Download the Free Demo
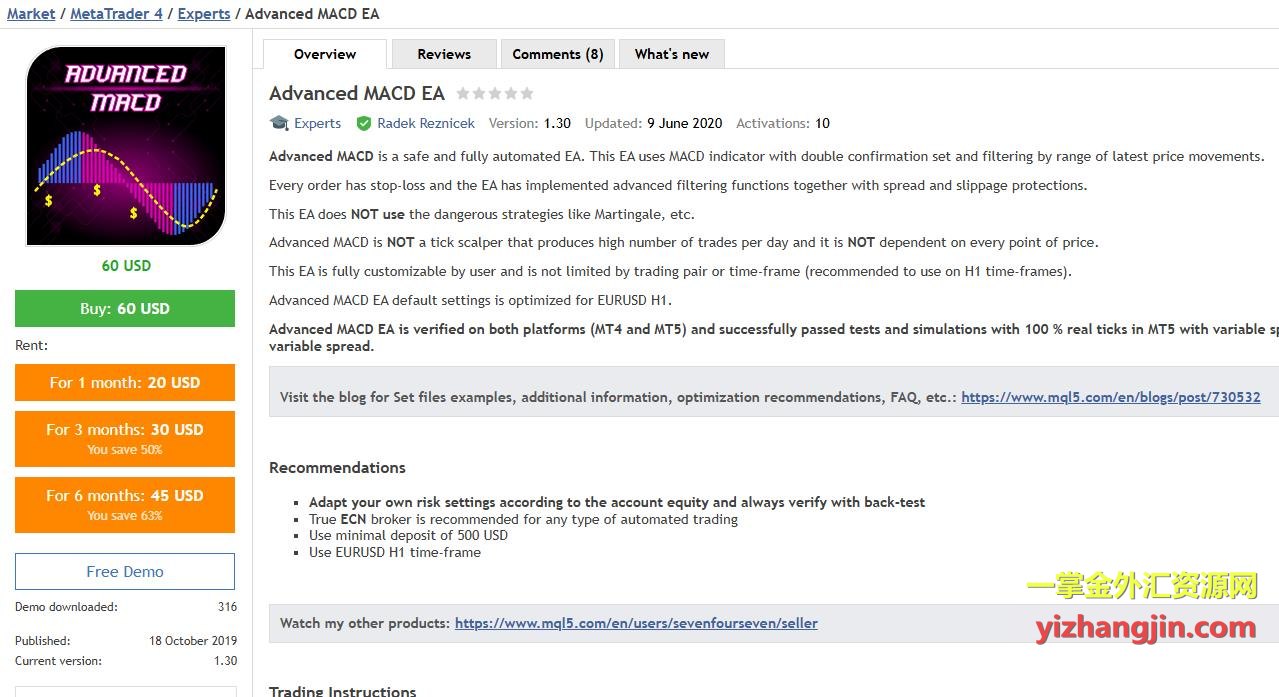The height and width of the screenshot is (697, 1279). [x=125, y=571]
